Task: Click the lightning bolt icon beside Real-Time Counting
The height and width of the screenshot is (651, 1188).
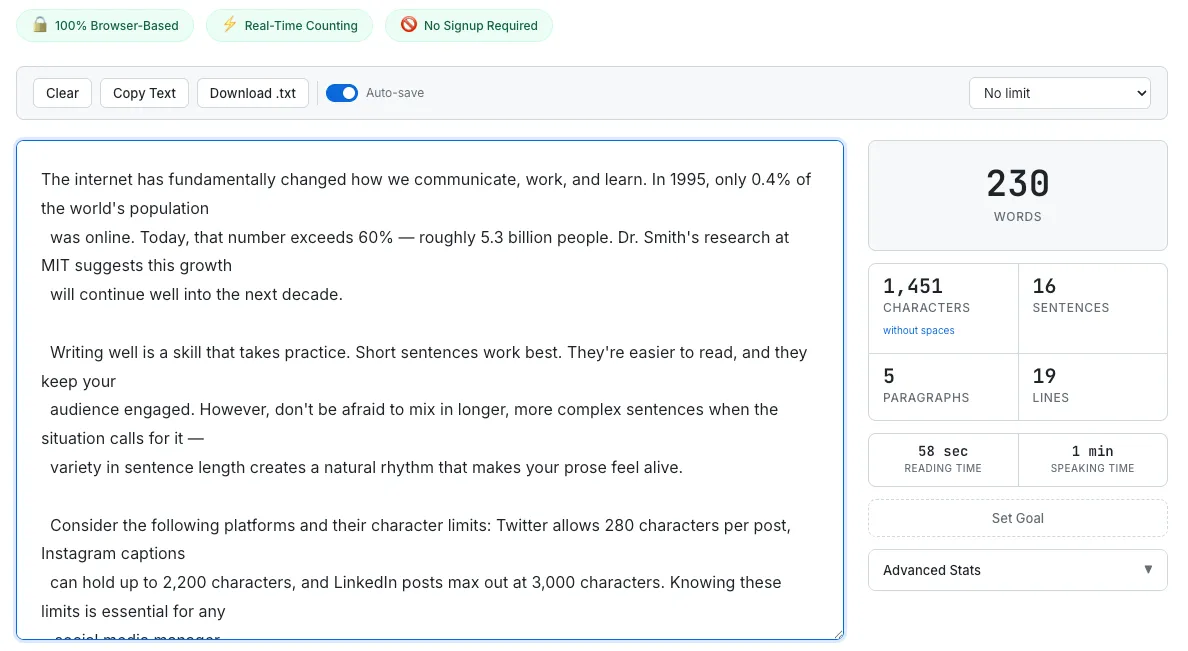Action: point(229,25)
